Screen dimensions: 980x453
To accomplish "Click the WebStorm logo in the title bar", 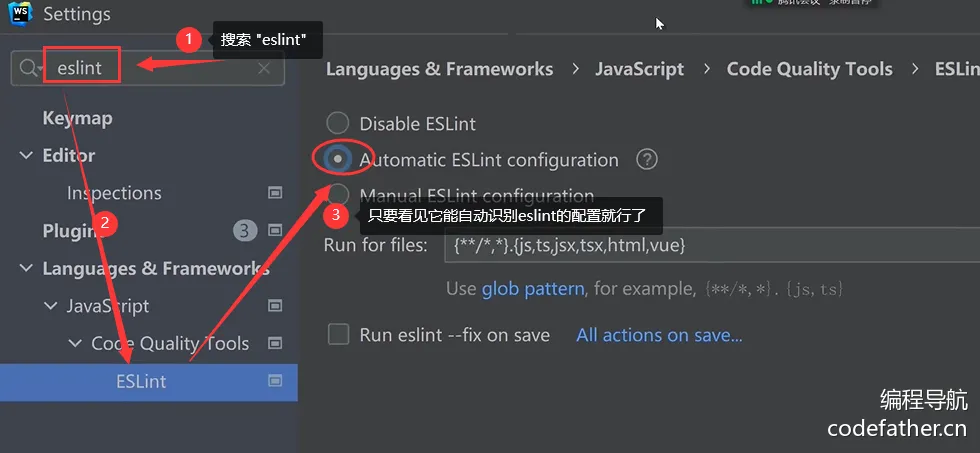I will click(x=19, y=12).
